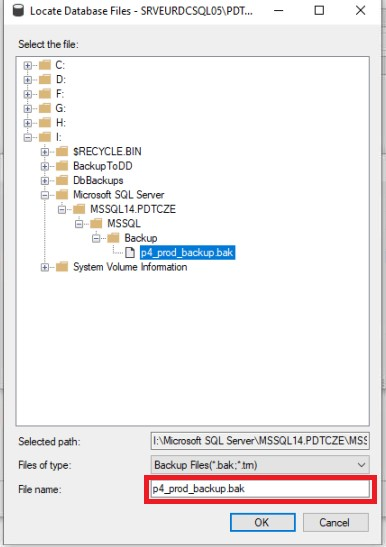The width and height of the screenshot is (386, 547).
Task: Click into the File name field
Action: (x=260, y=489)
